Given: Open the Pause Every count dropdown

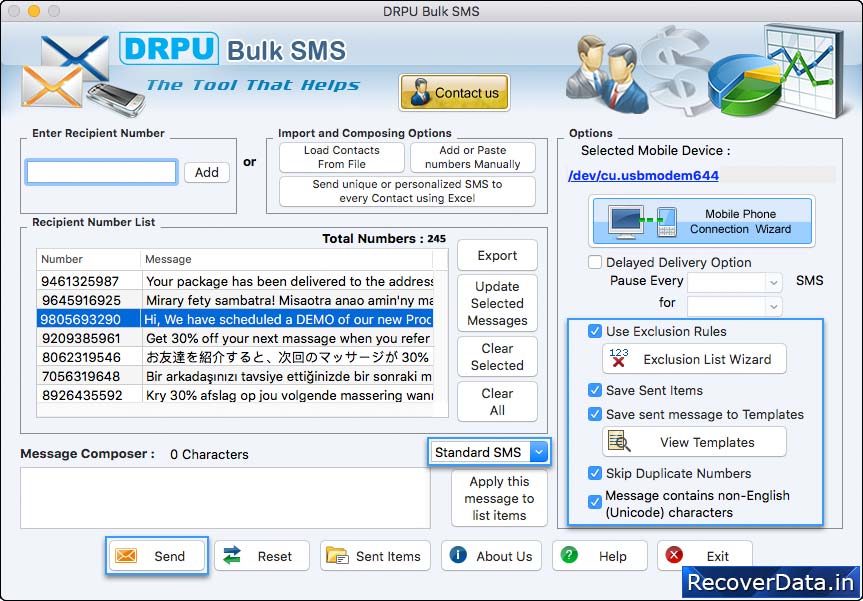Looking at the screenshot, I should click(x=734, y=282).
